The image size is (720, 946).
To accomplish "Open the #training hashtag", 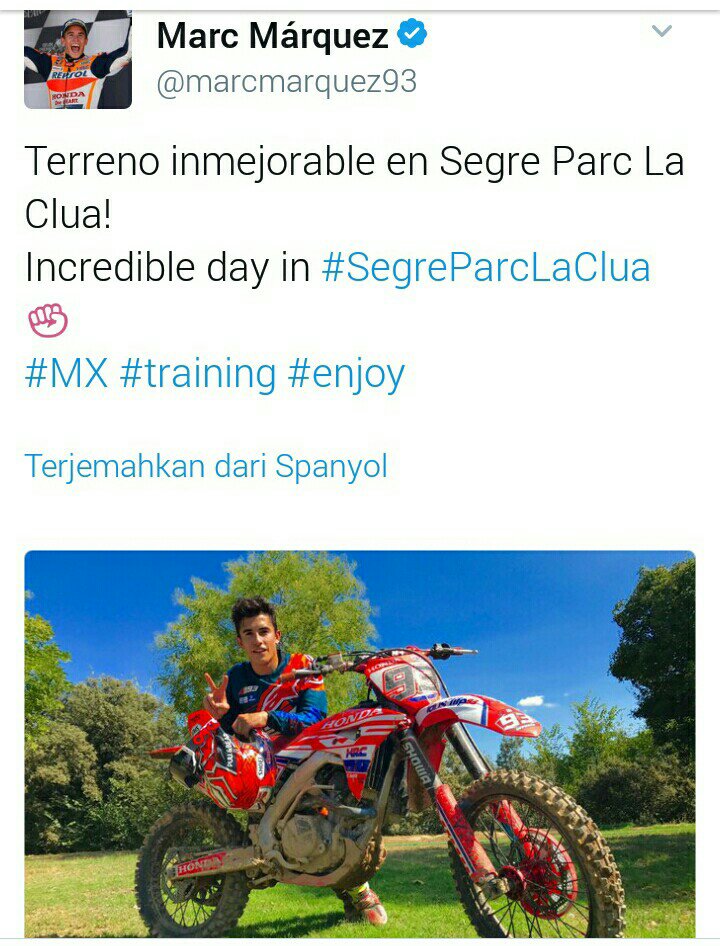I will 198,373.
